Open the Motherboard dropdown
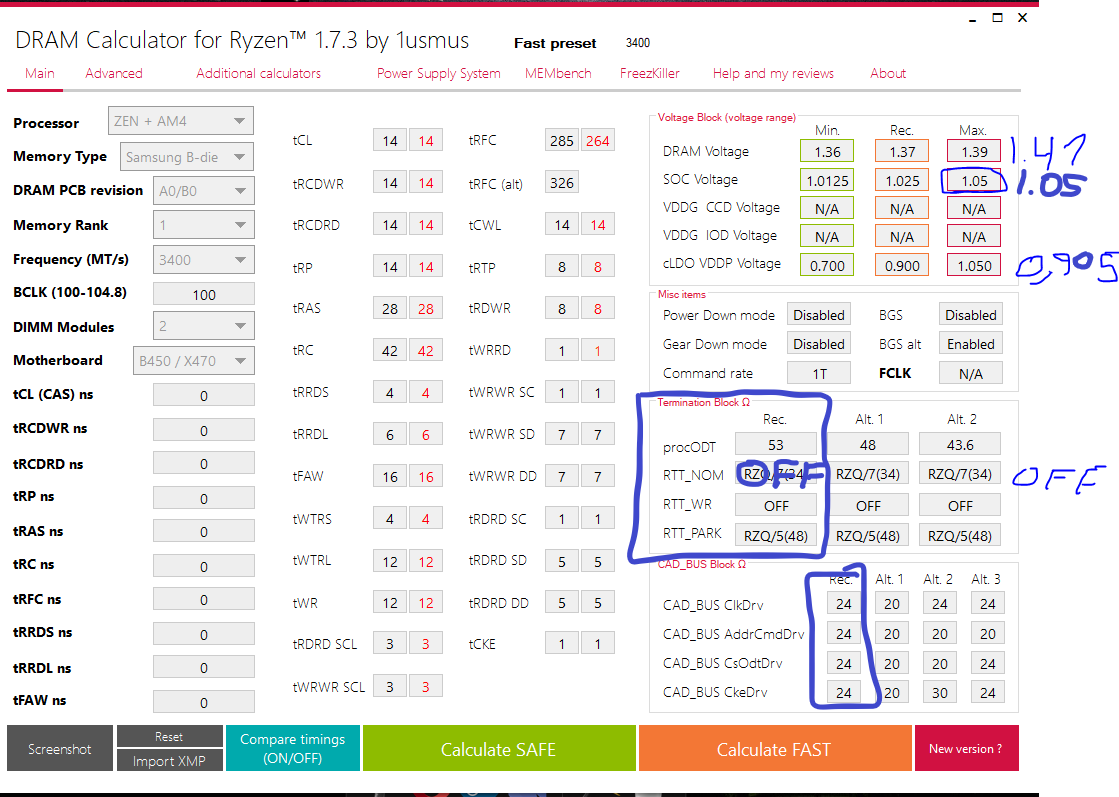This screenshot has width=1119, height=797. pos(193,360)
